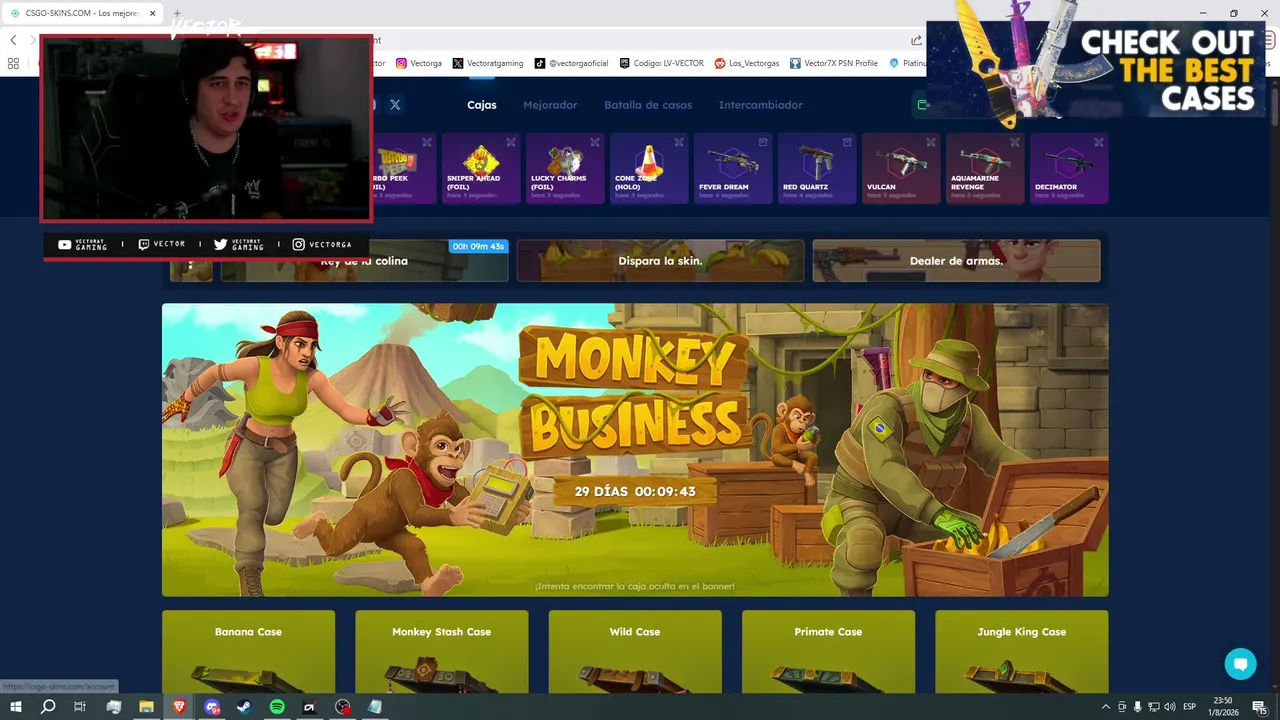Viewport: 1280px width, 720px height.
Task: Open the Rey de la colina event
Action: pos(364,261)
